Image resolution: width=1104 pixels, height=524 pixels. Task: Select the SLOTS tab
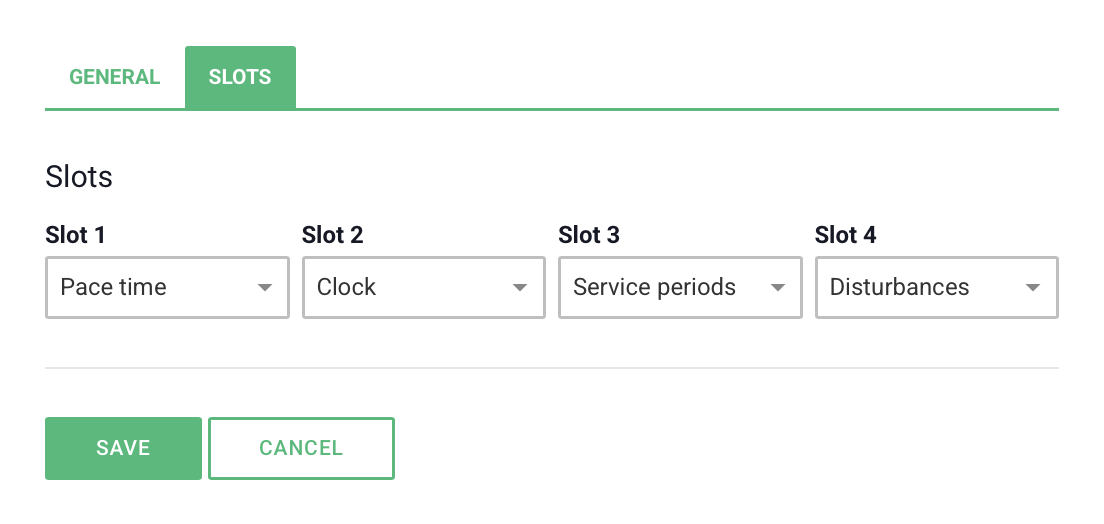[240, 77]
